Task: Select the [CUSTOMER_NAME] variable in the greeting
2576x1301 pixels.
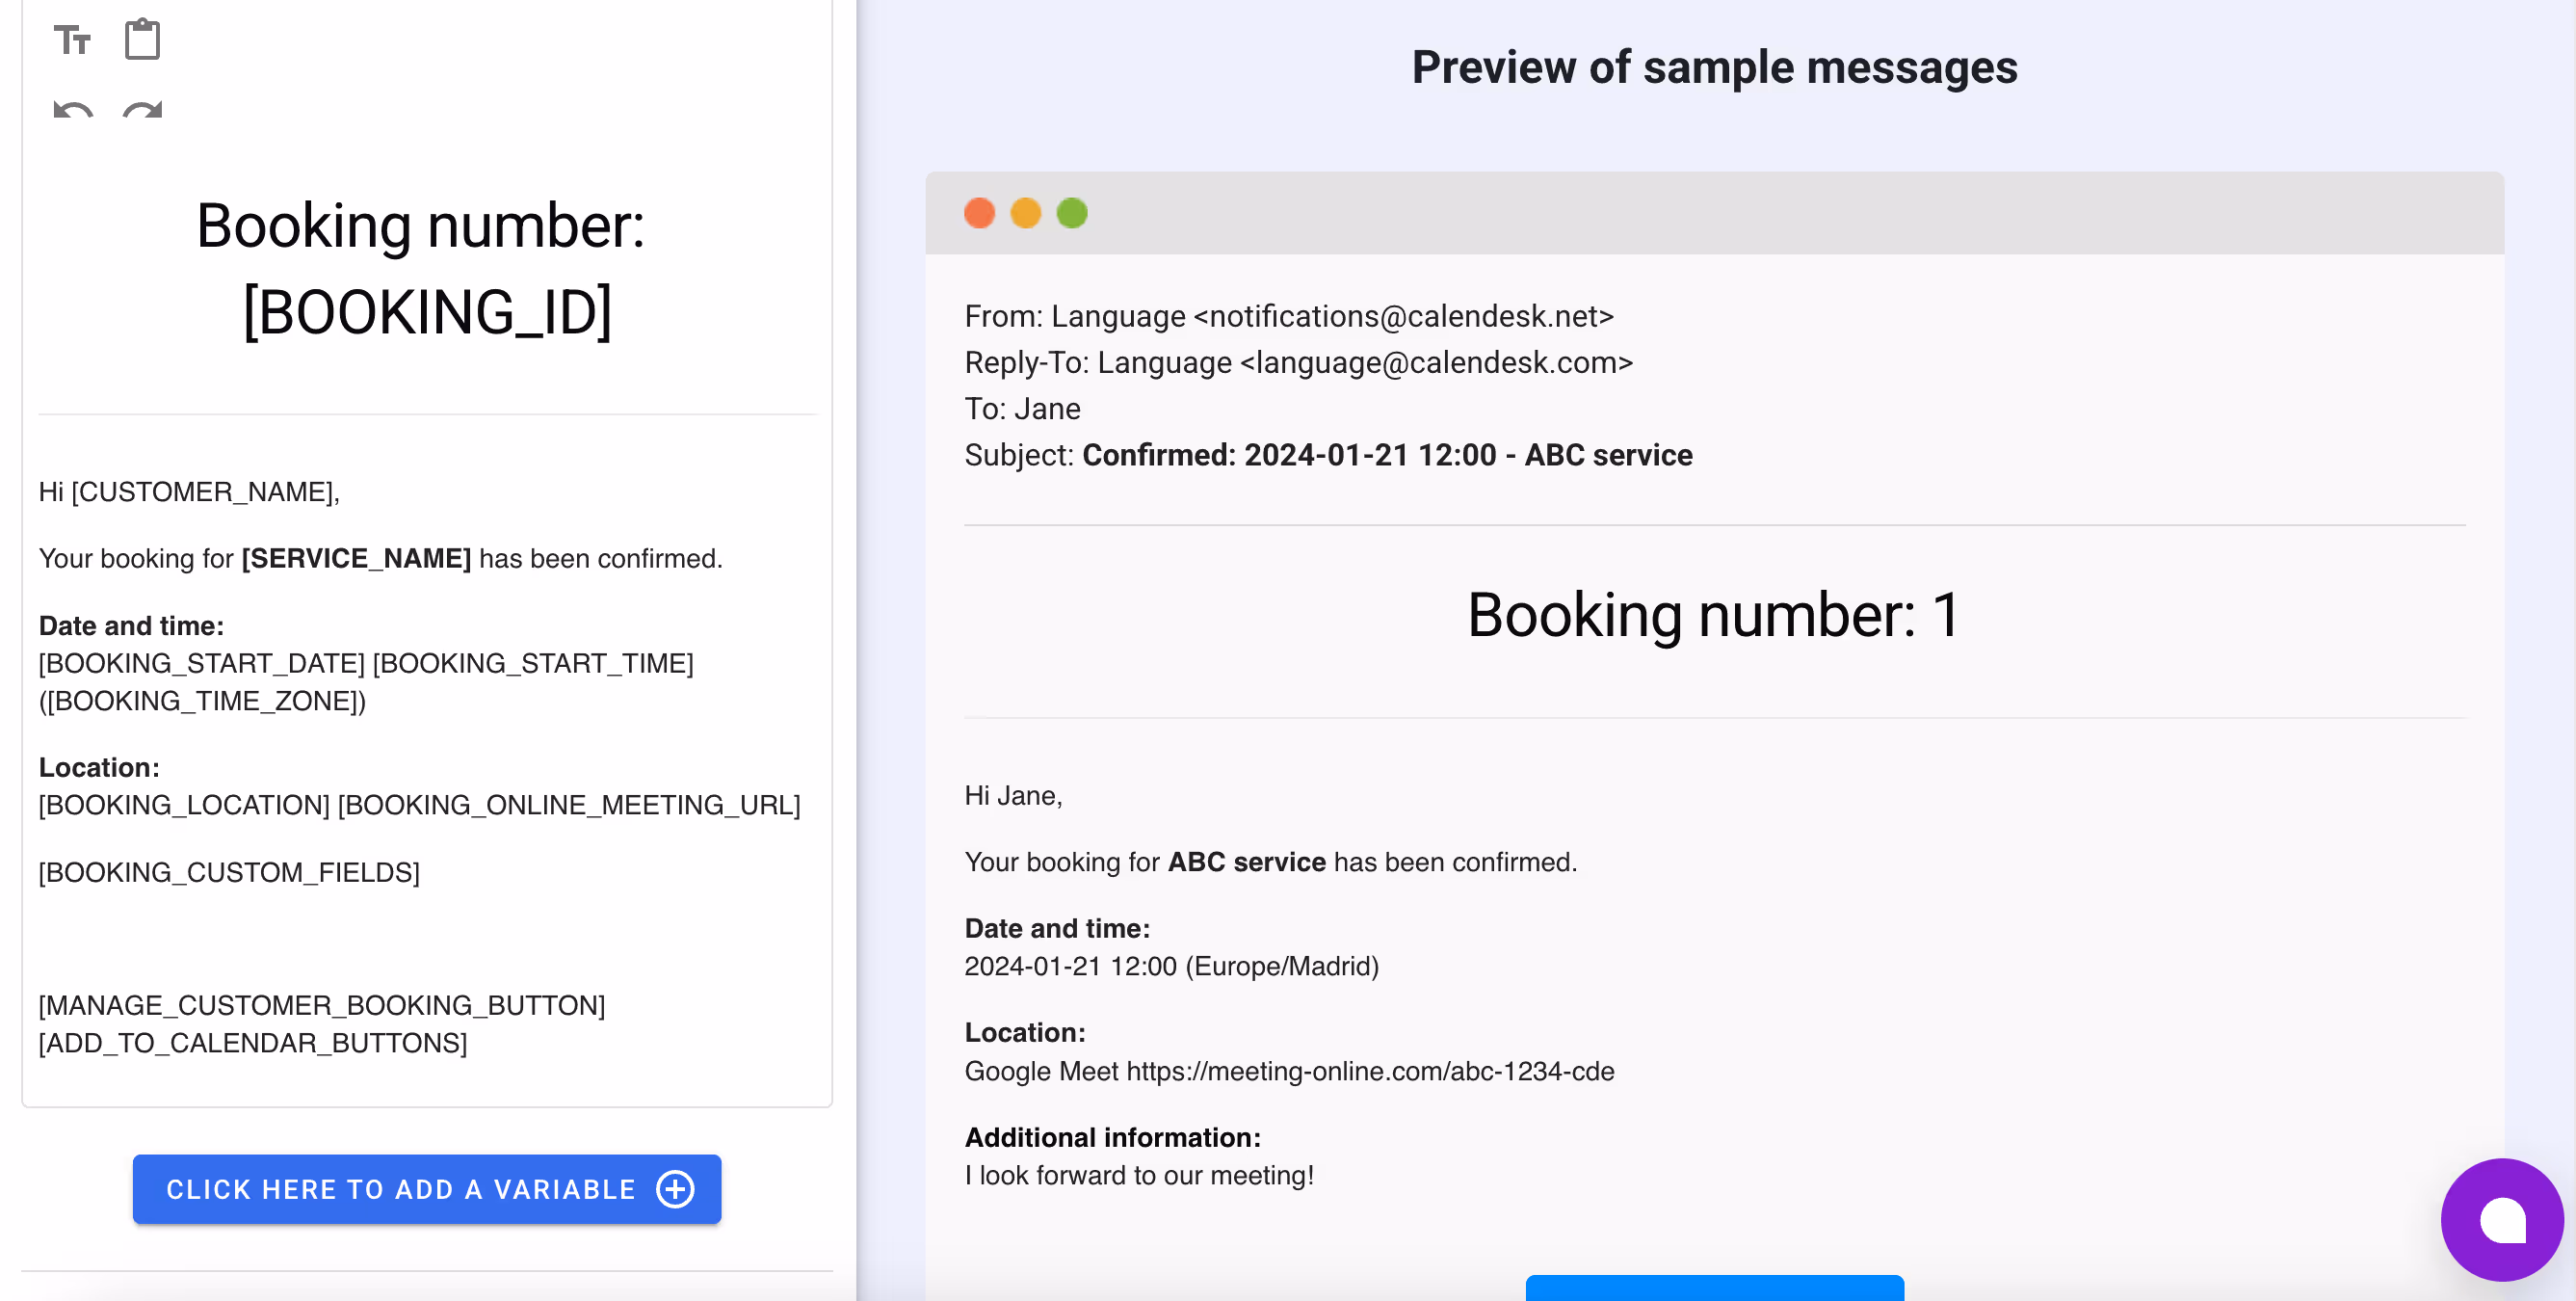Action: tap(201, 491)
